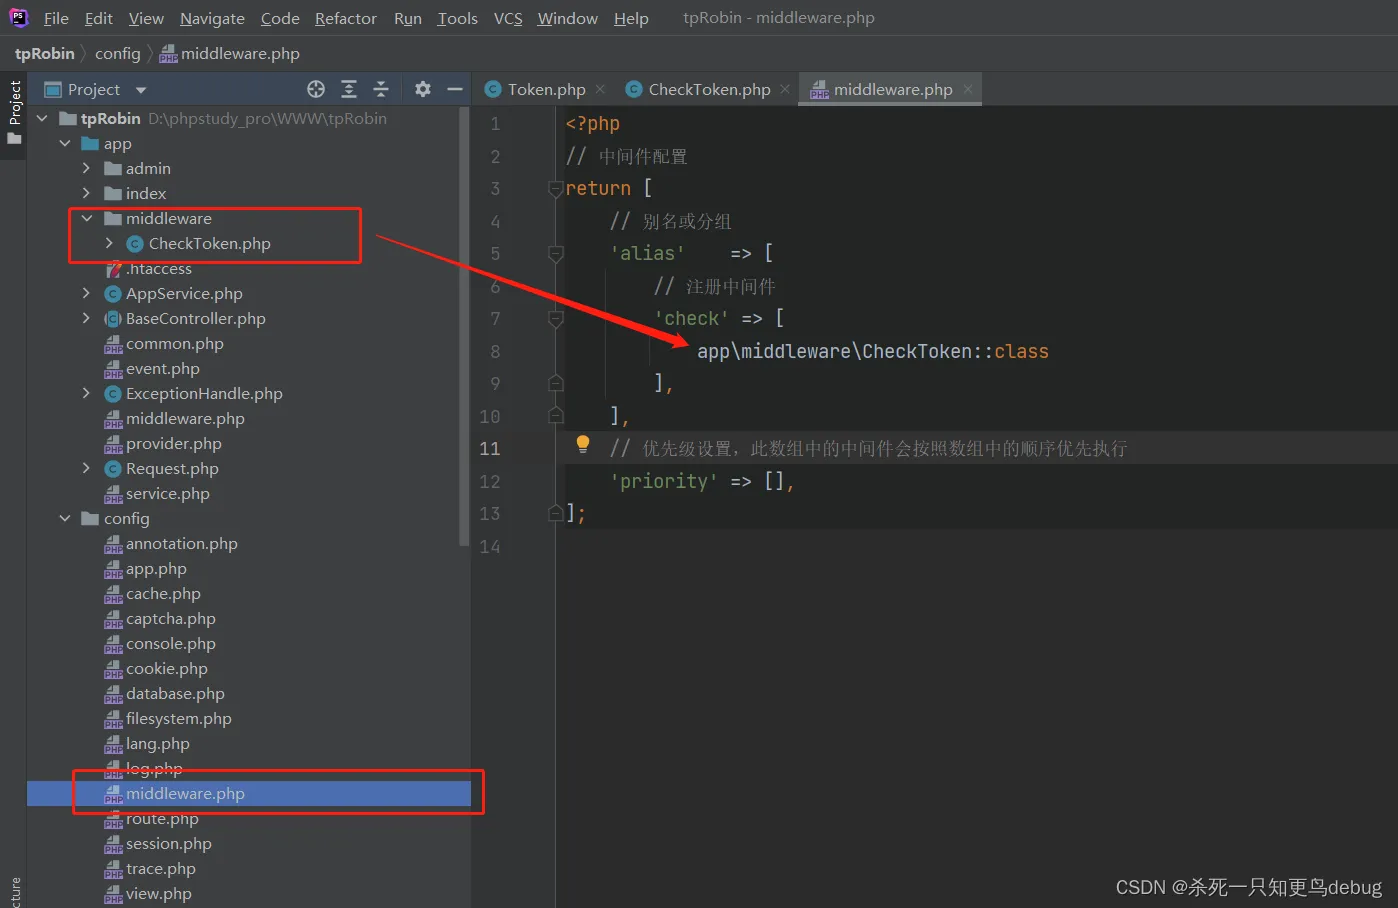This screenshot has width=1398, height=908.
Task: Click the Expand All icon in Project panel
Action: 349,89
